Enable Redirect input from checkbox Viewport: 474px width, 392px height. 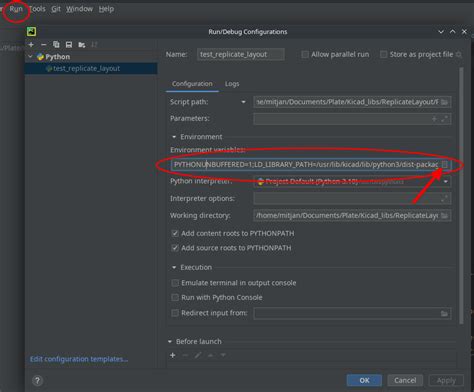pos(175,313)
